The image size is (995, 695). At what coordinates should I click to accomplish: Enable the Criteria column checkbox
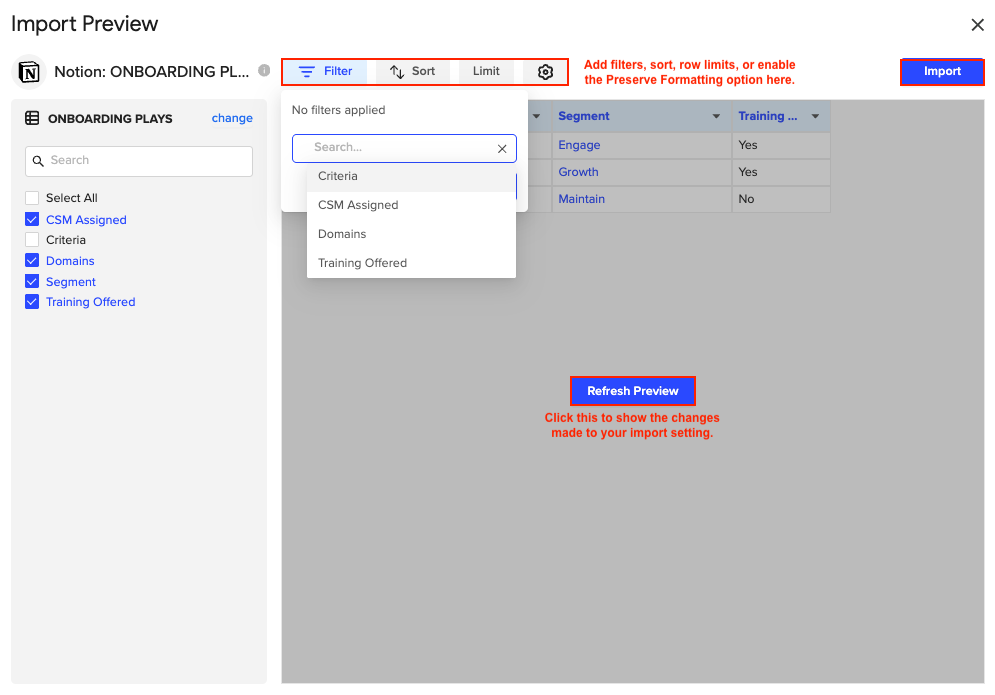coord(32,240)
